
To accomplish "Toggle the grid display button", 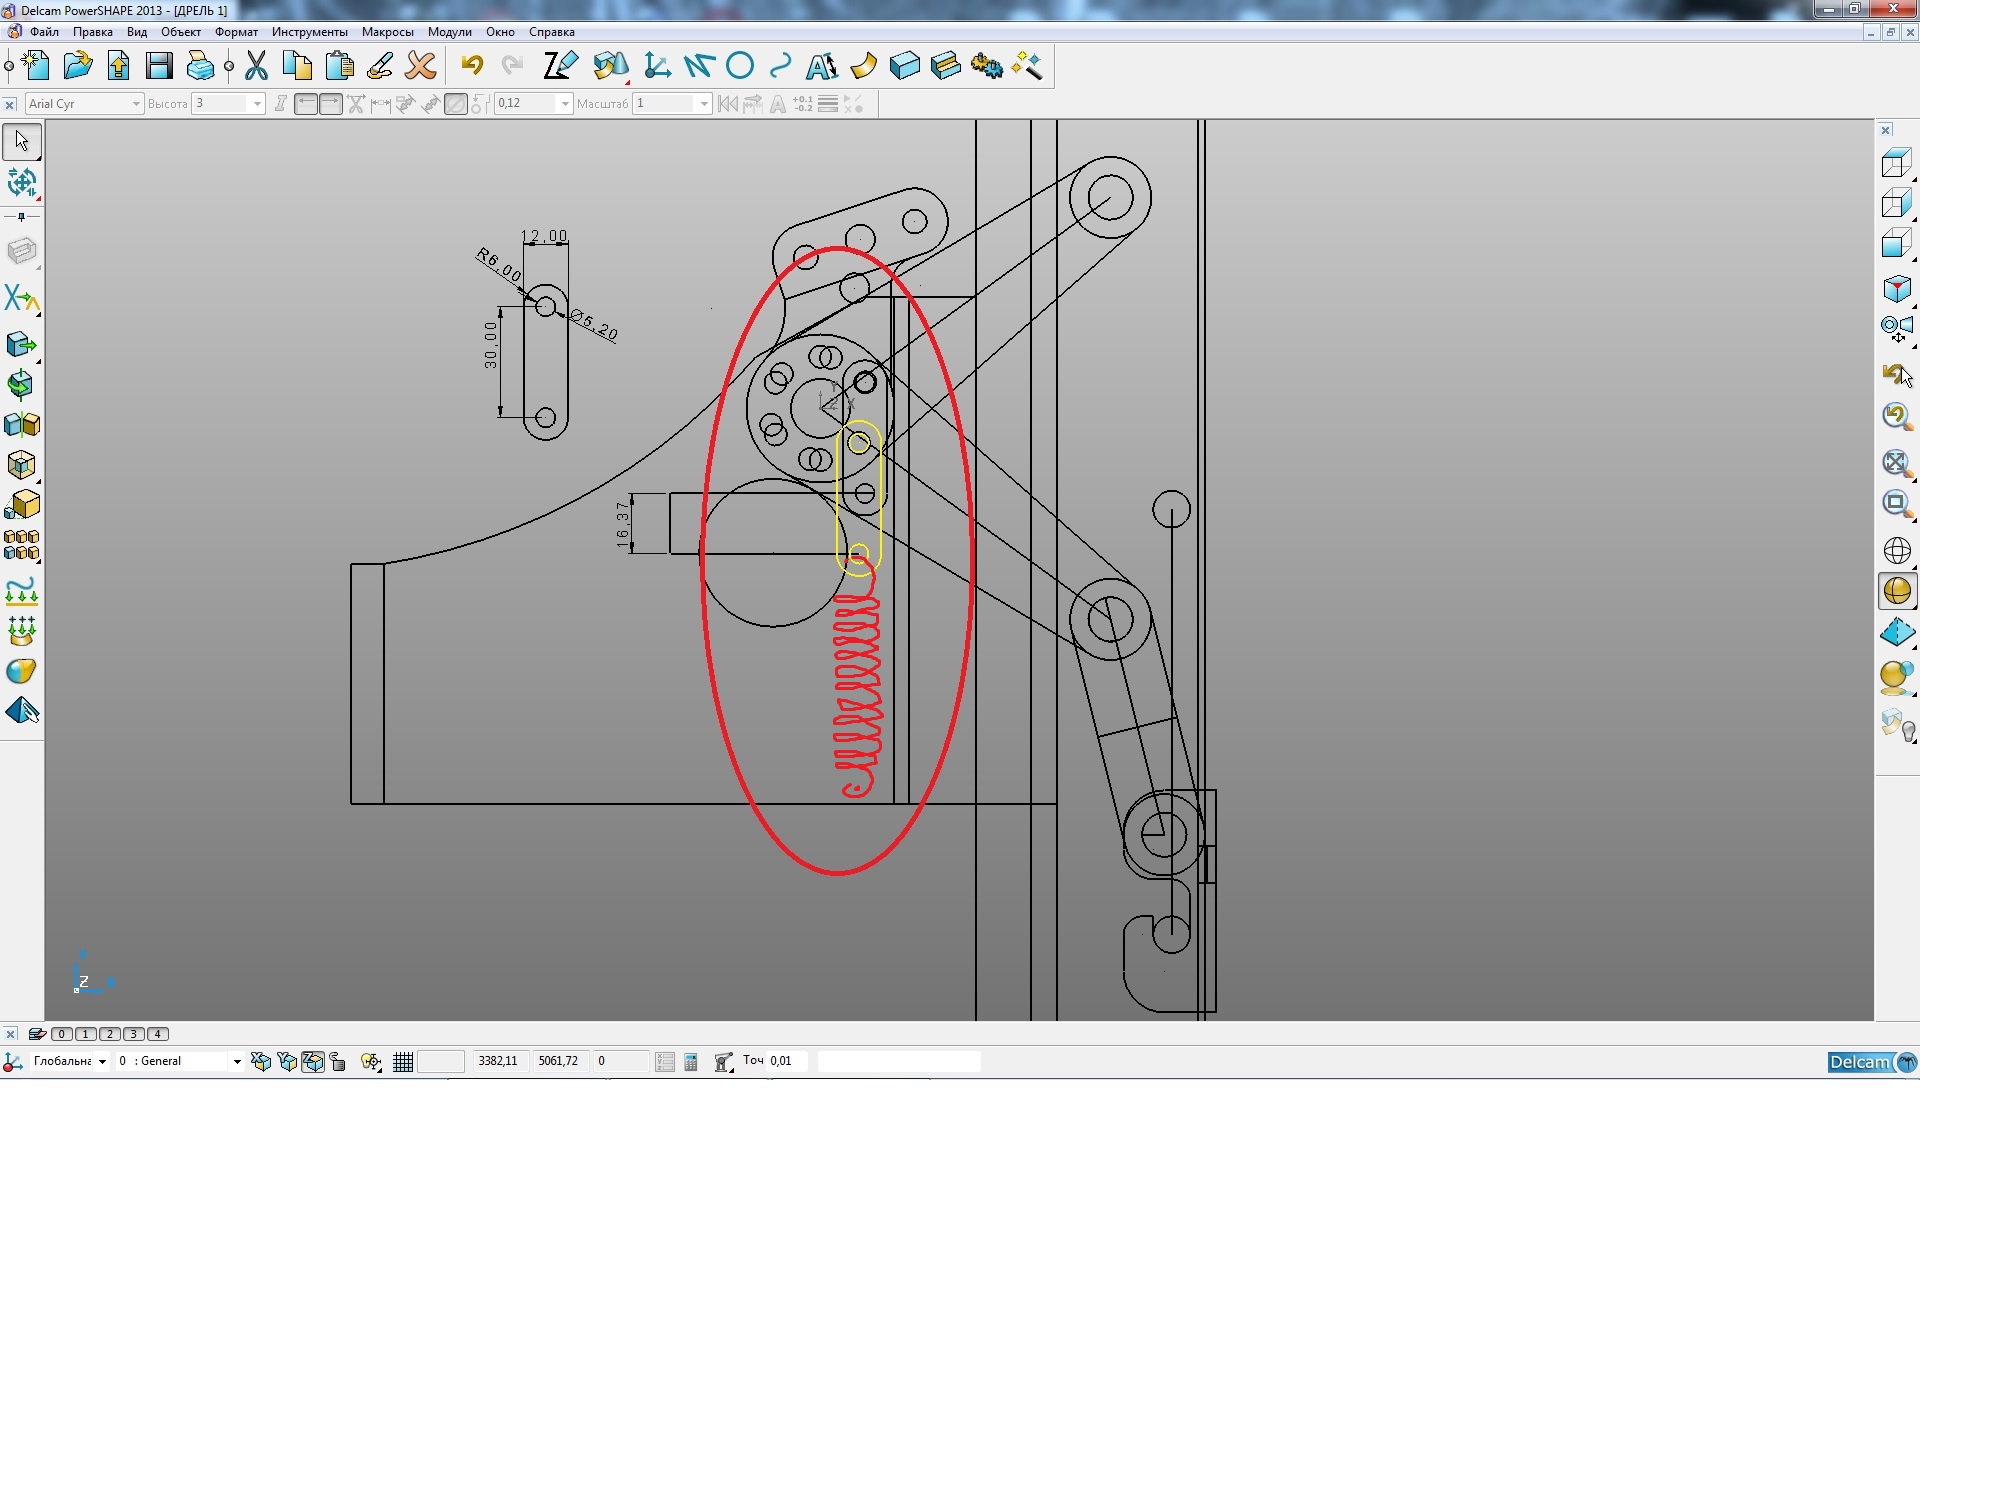I will (403, 1062).
